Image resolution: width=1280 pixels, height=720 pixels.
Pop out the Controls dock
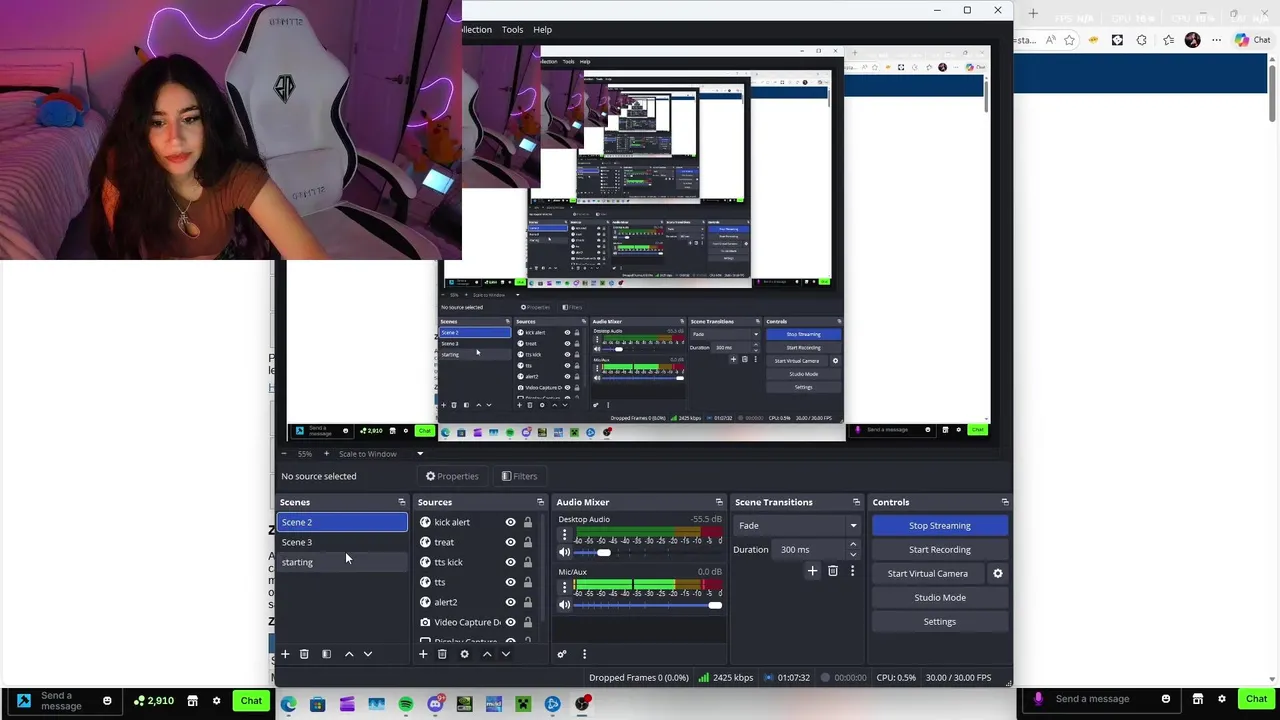pos(1005,502)
